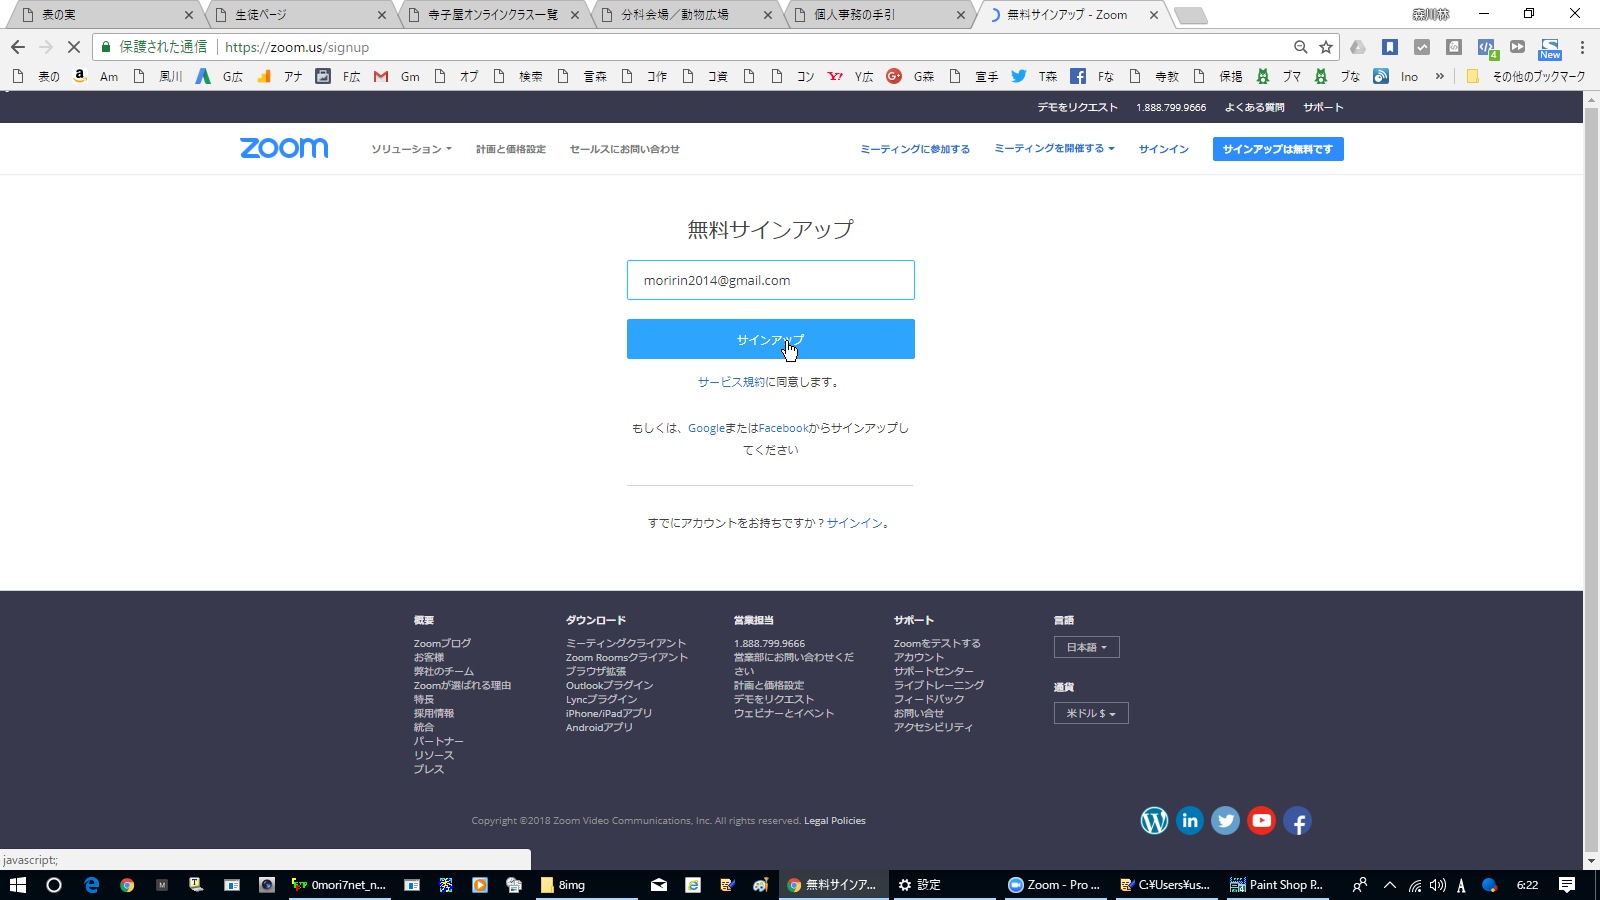Click the blue サインアップ submit button
The width and height of the screenshot is (1600, 900).
click(x=770, y=339)
